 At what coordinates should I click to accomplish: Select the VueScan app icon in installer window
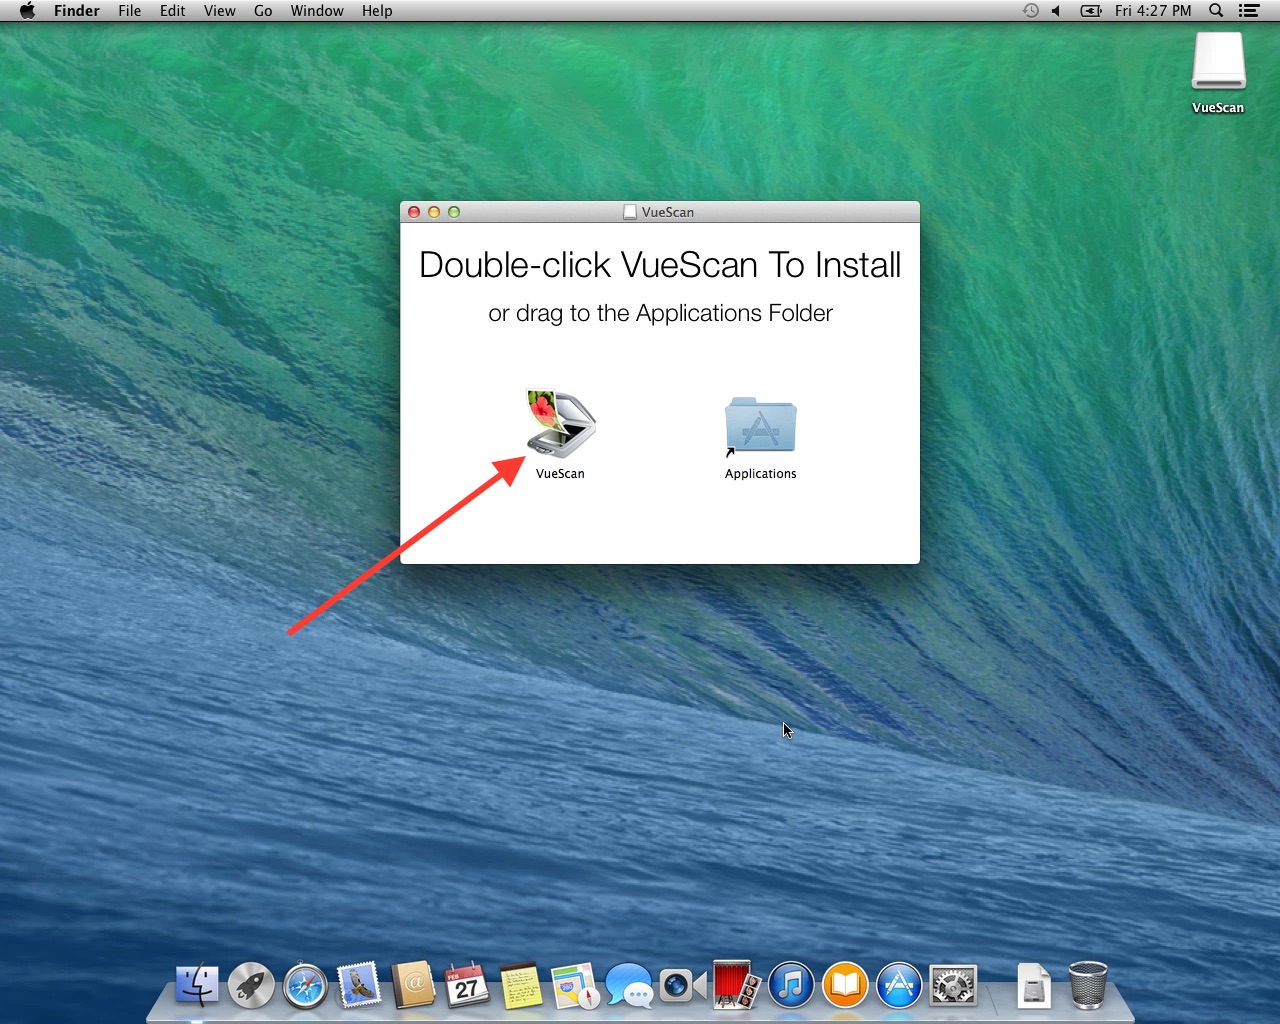coord(560,425)
